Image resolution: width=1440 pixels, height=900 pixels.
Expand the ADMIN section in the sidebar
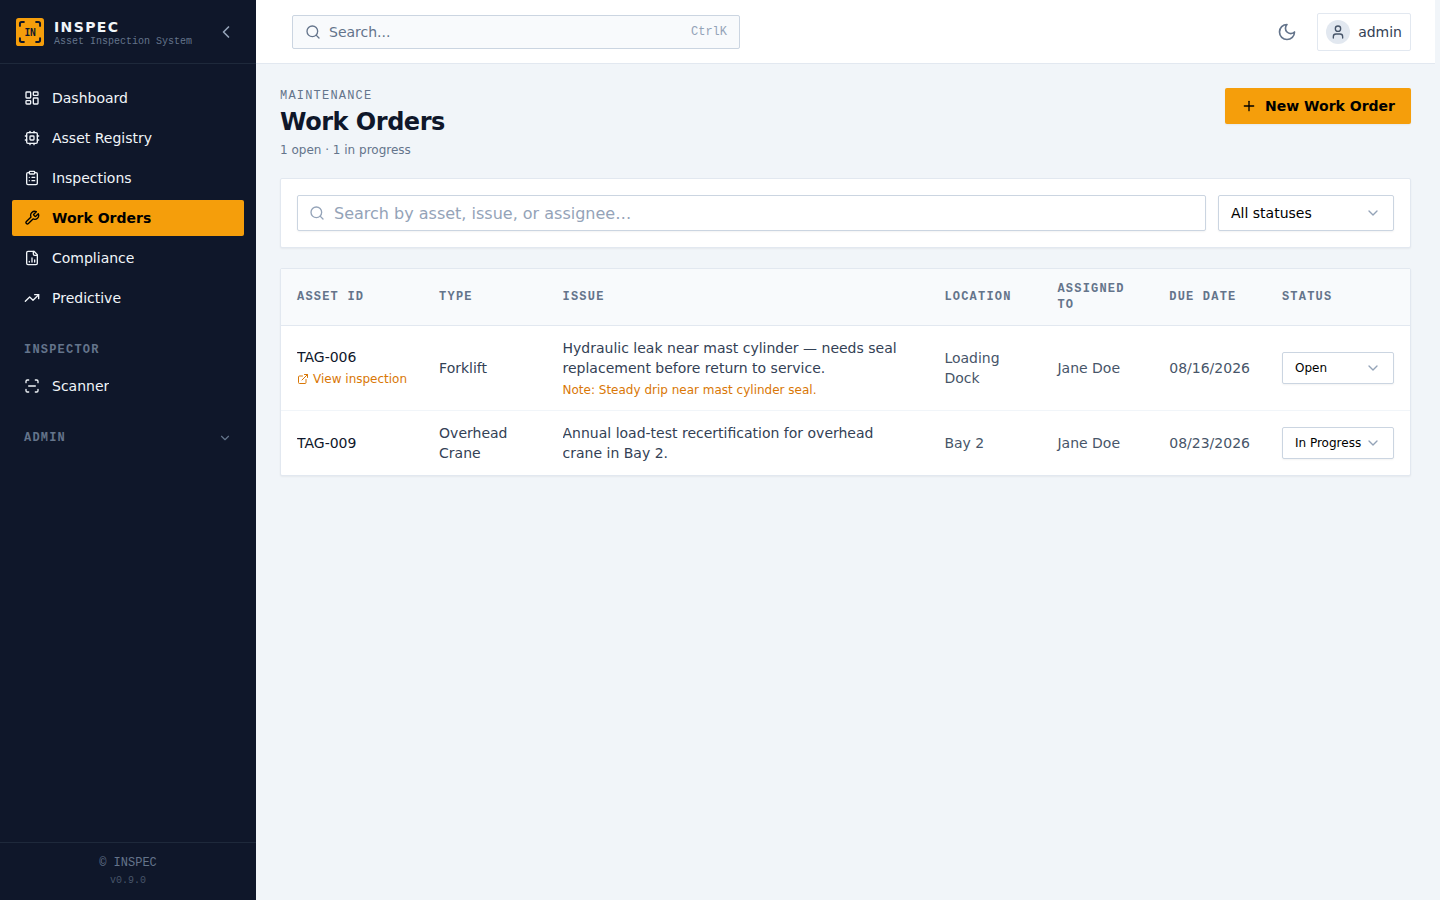point(128,437)
